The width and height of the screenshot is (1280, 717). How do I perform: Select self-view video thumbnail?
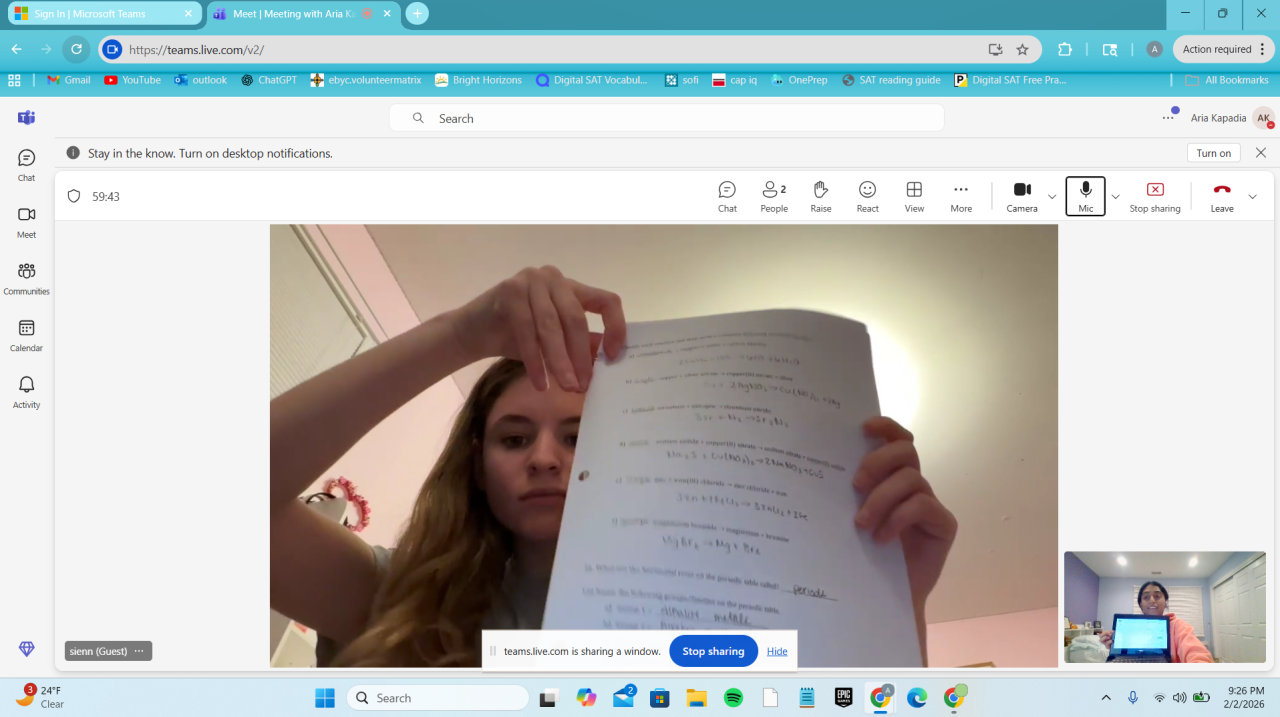(1165, 607)
